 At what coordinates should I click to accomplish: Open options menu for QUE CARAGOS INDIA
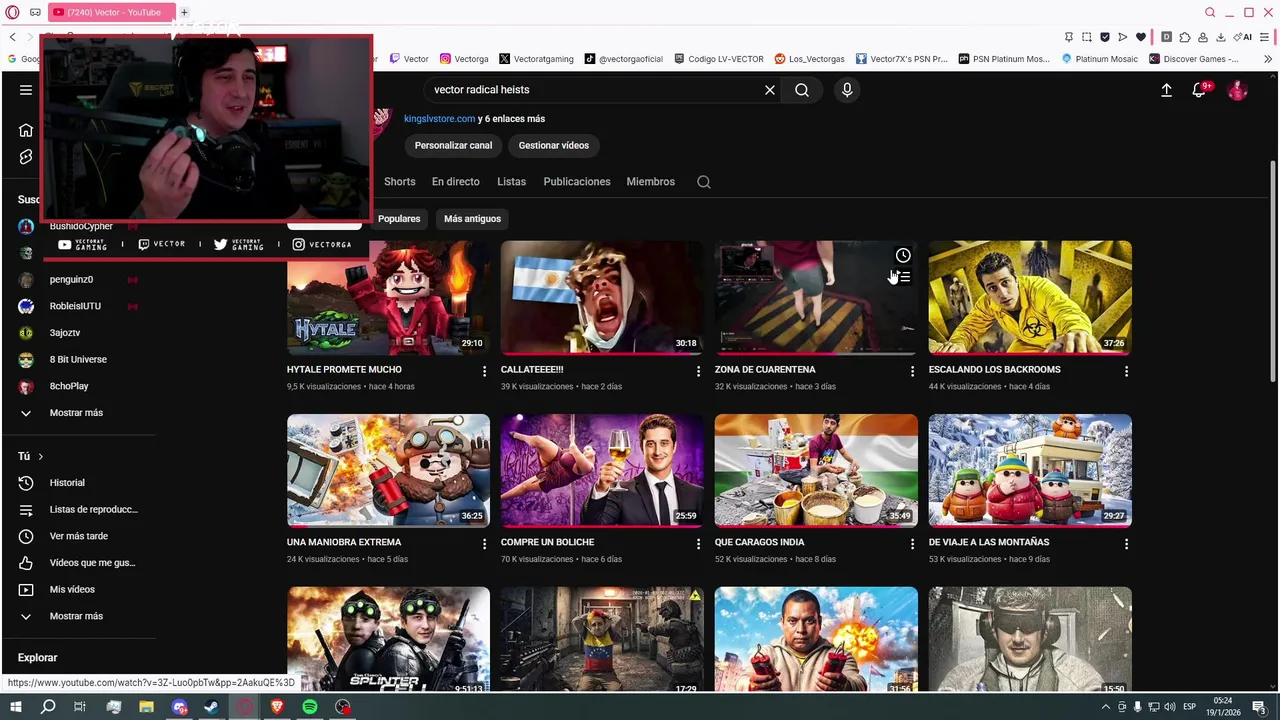912,544
